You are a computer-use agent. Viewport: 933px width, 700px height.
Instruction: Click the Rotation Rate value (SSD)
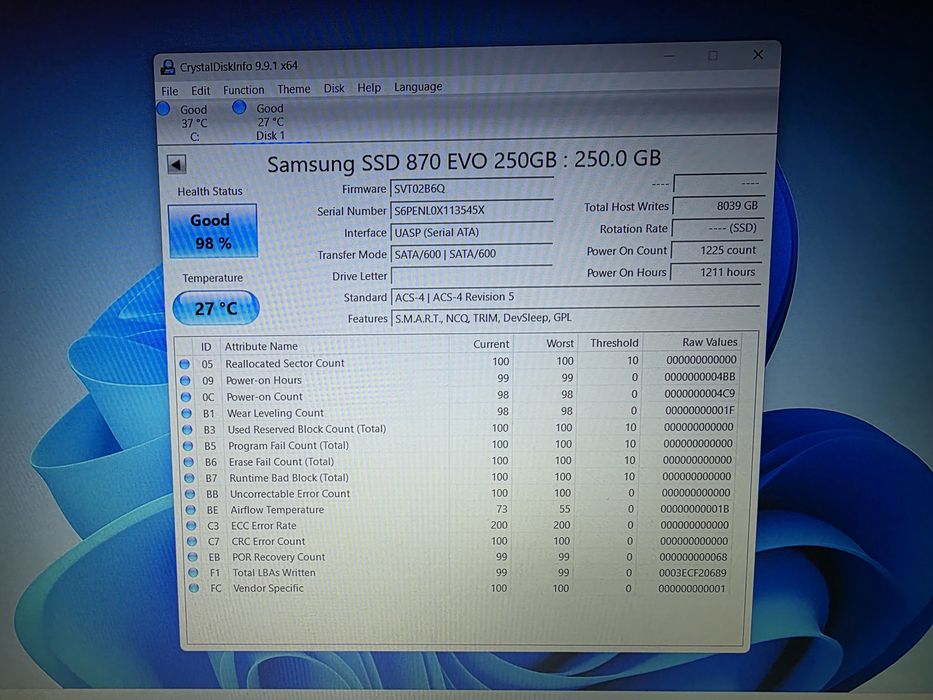[718, 228]
